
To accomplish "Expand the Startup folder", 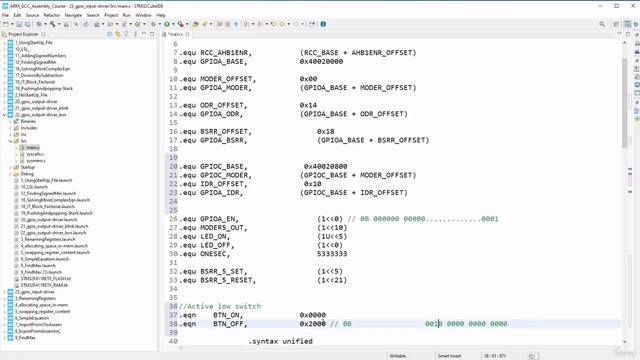I will coord(10,167).
